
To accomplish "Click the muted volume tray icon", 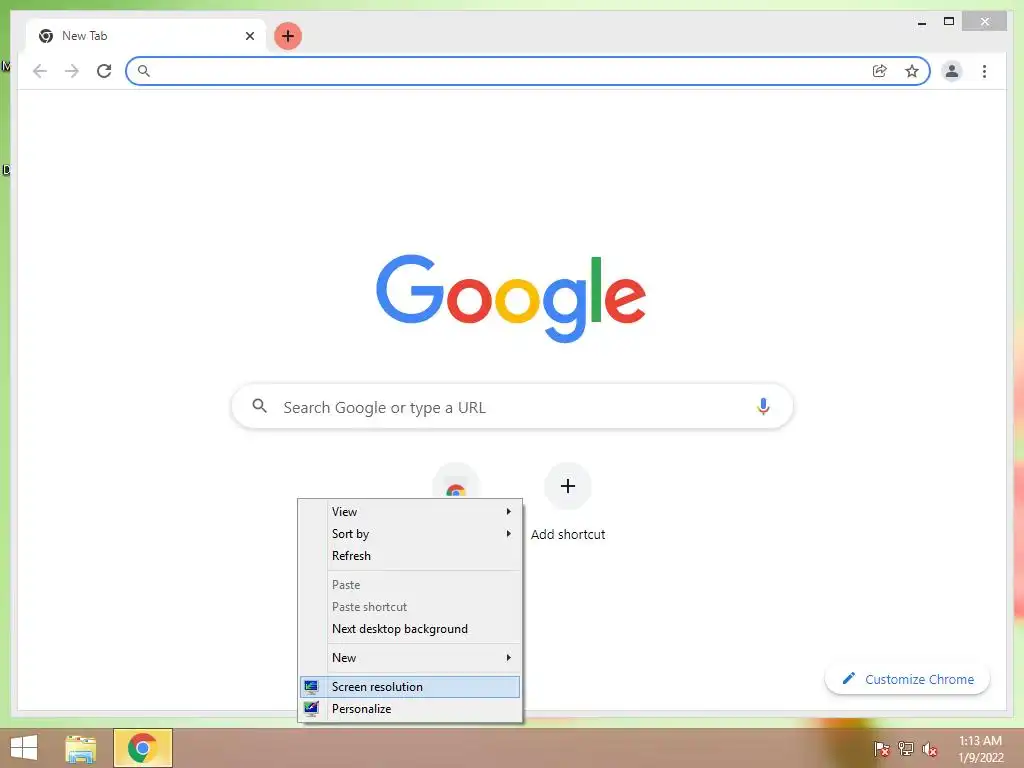I will tap(930, 749).
